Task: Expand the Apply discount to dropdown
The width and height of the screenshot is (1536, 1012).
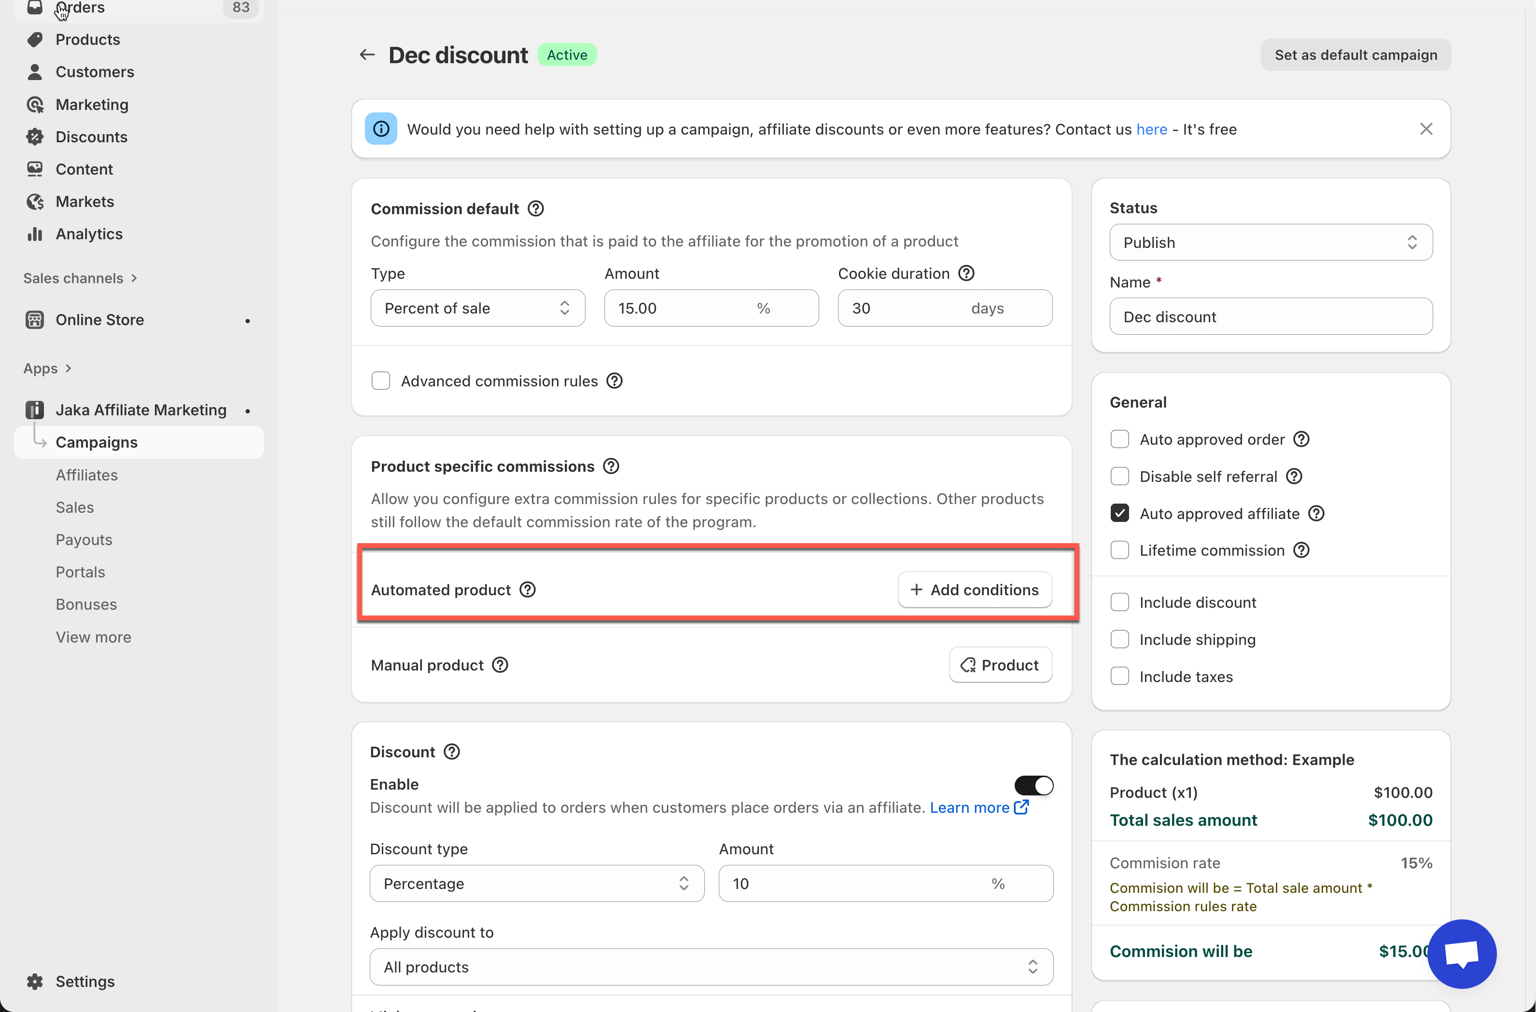Action: pyautogui.click(x=711, y=967)
